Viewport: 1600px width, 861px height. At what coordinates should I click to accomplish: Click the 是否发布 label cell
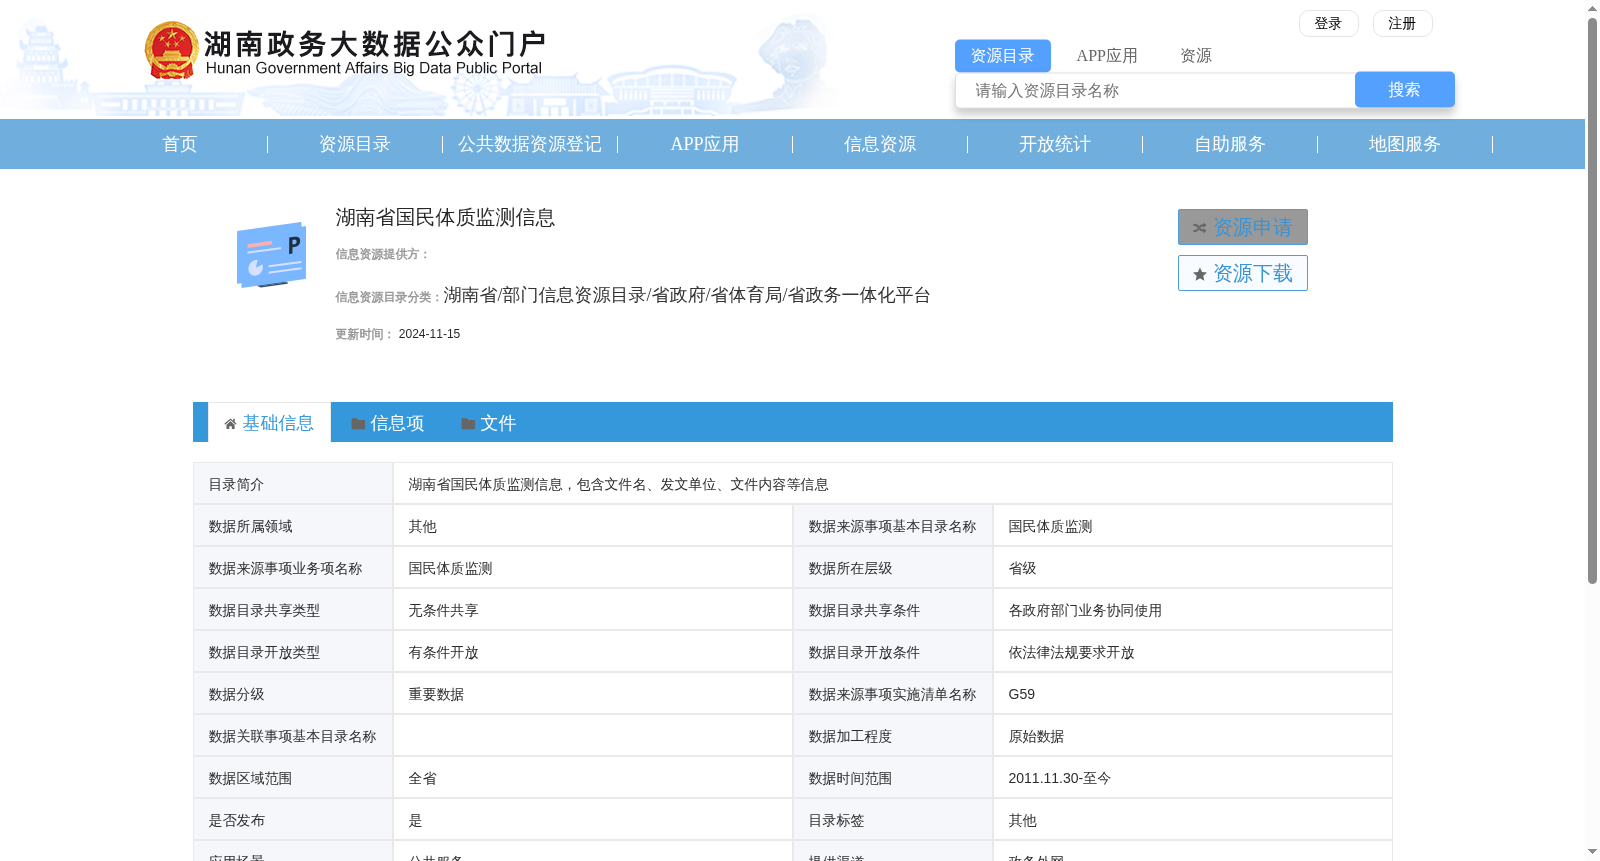click(x=293, y=820)
